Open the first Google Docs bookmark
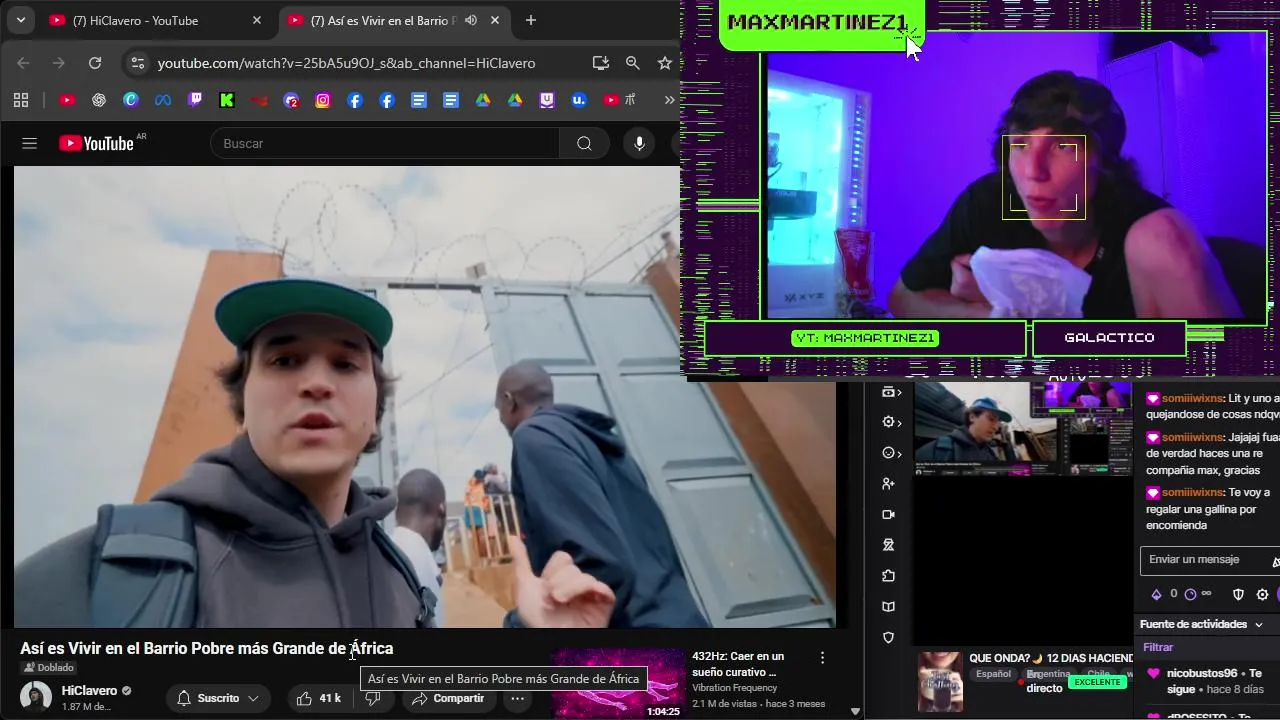 tap(419, 100)
